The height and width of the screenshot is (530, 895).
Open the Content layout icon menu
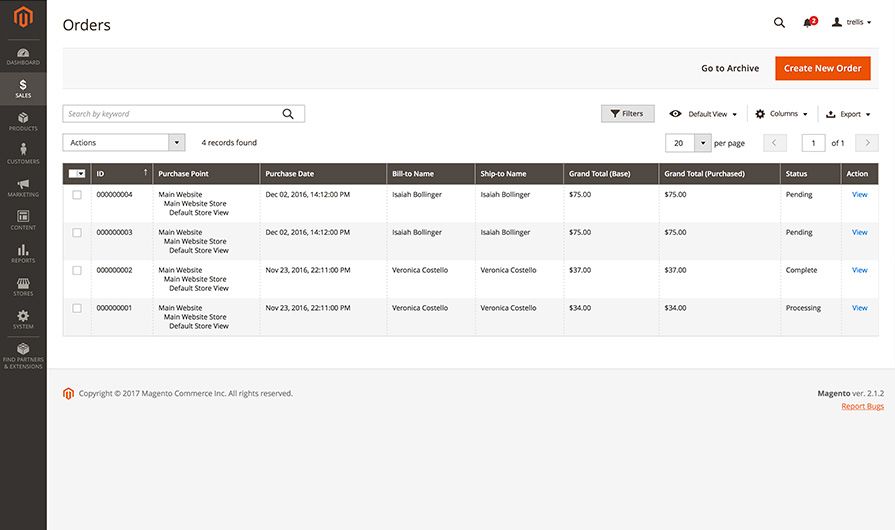[23, 220]
